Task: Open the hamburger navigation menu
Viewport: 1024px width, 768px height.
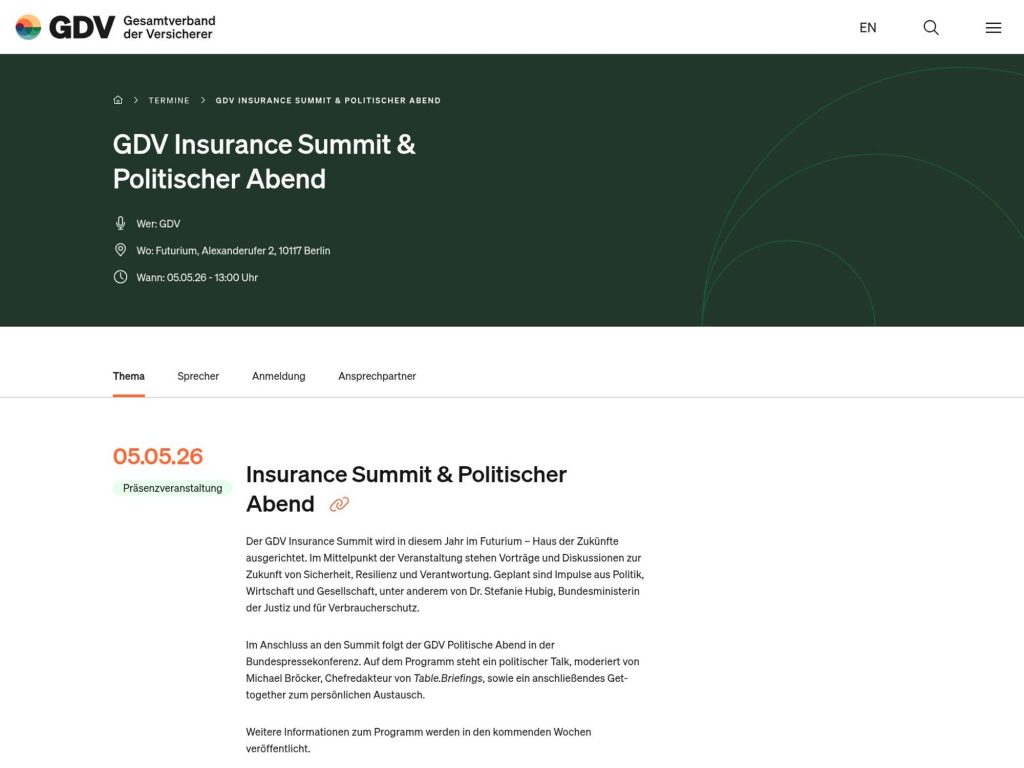Action: pos(993,27)
